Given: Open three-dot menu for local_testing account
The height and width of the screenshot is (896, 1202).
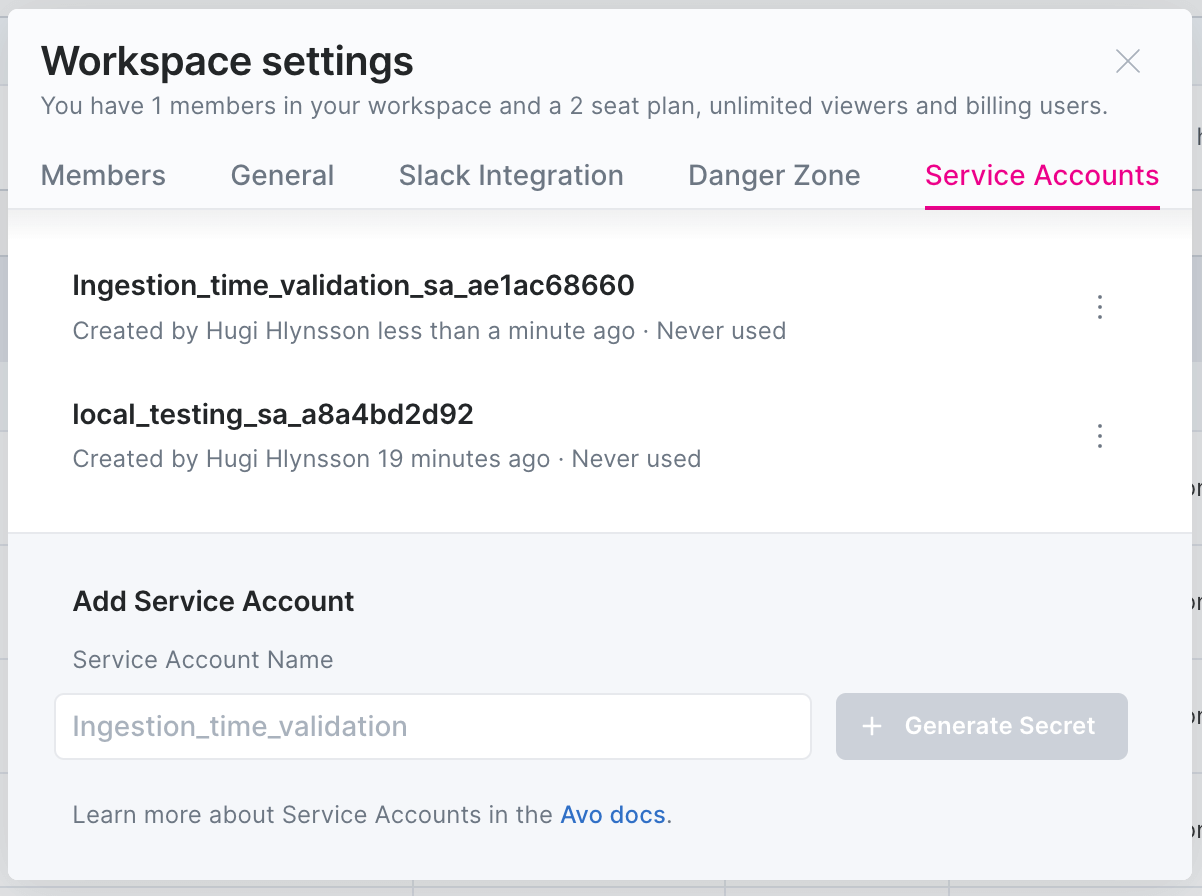Looking at the screenshot, I should [1099, 436].
